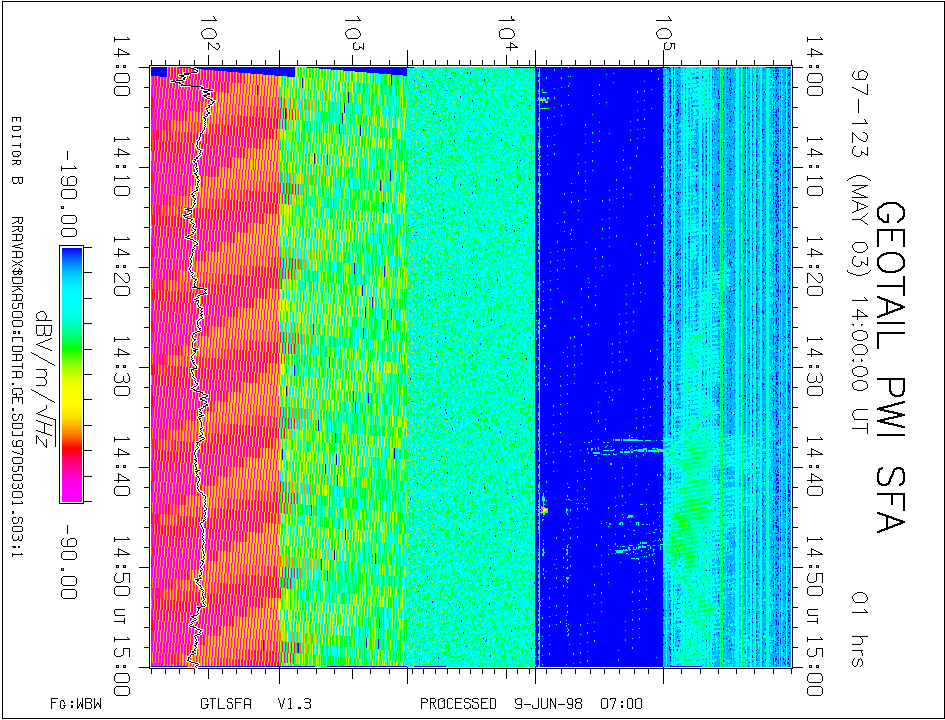Click 14:30 tick label on colorbar-side axis

(x=121, y=368)
